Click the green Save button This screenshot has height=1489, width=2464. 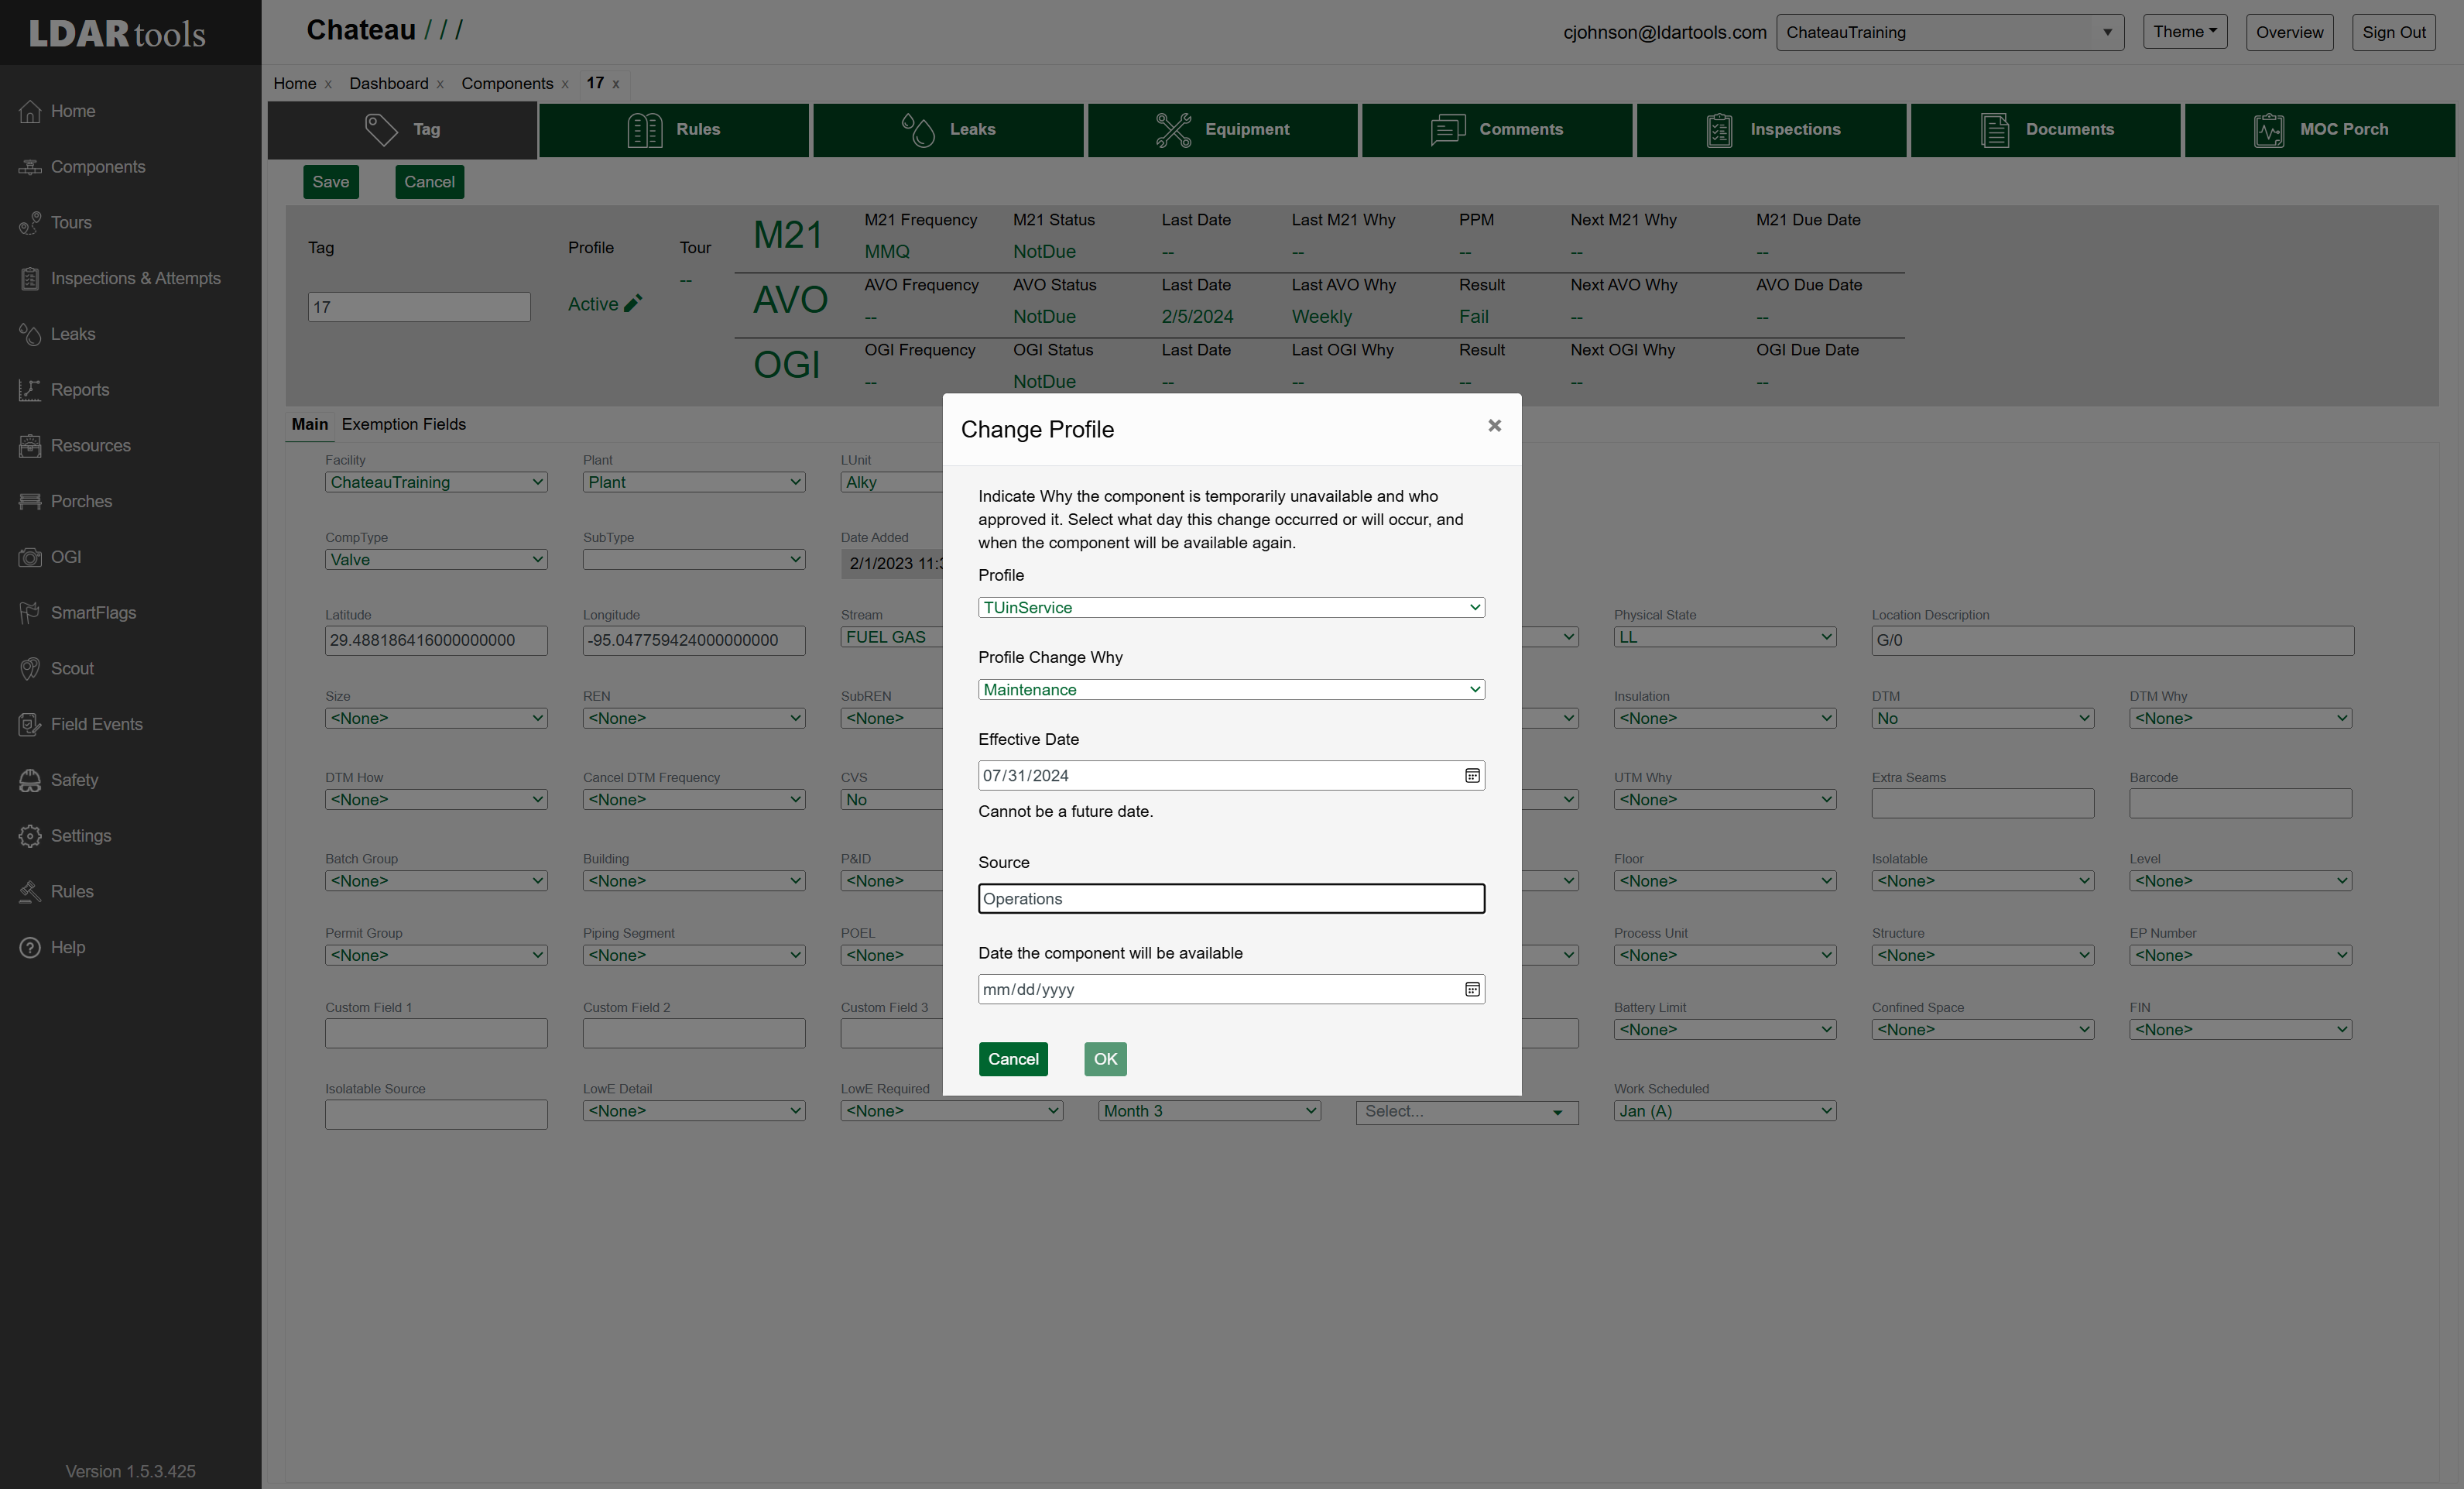tap(331, 182)
